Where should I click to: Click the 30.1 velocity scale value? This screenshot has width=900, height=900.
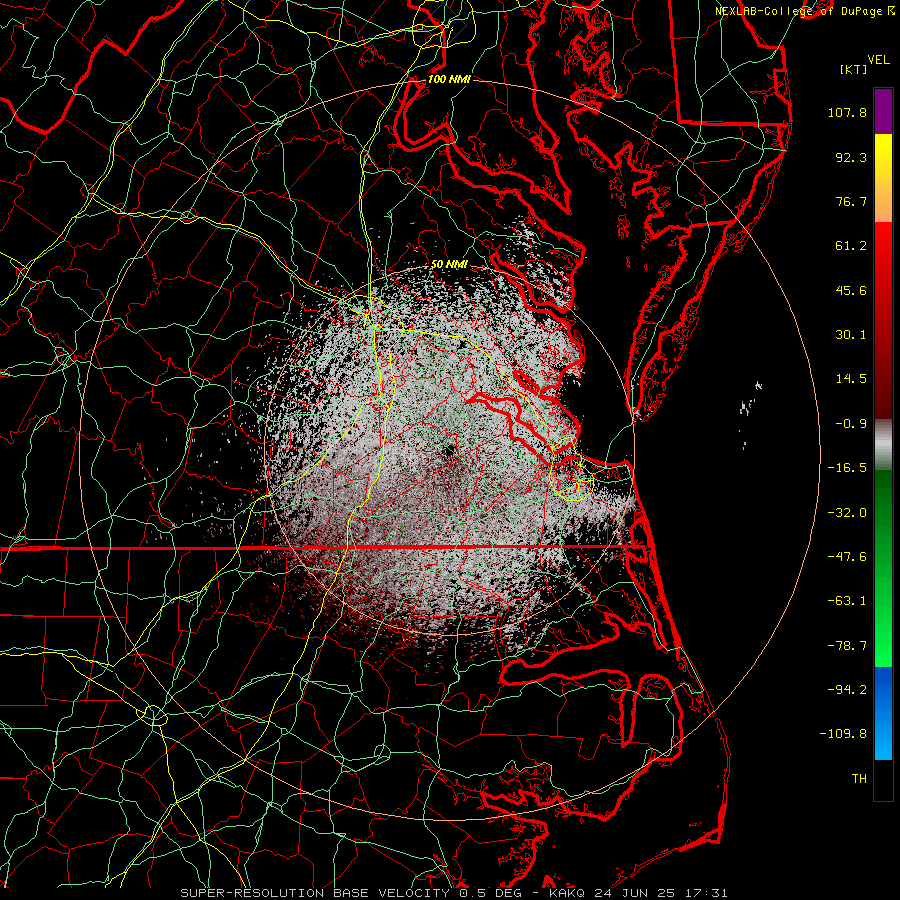[851, 335]
